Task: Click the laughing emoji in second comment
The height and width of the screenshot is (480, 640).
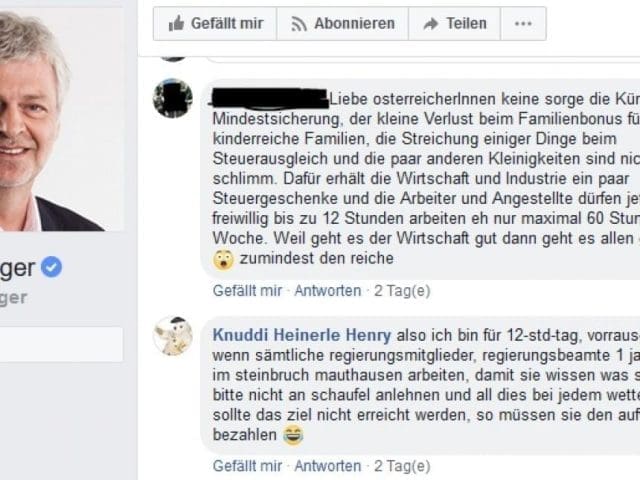Action: 292,435
